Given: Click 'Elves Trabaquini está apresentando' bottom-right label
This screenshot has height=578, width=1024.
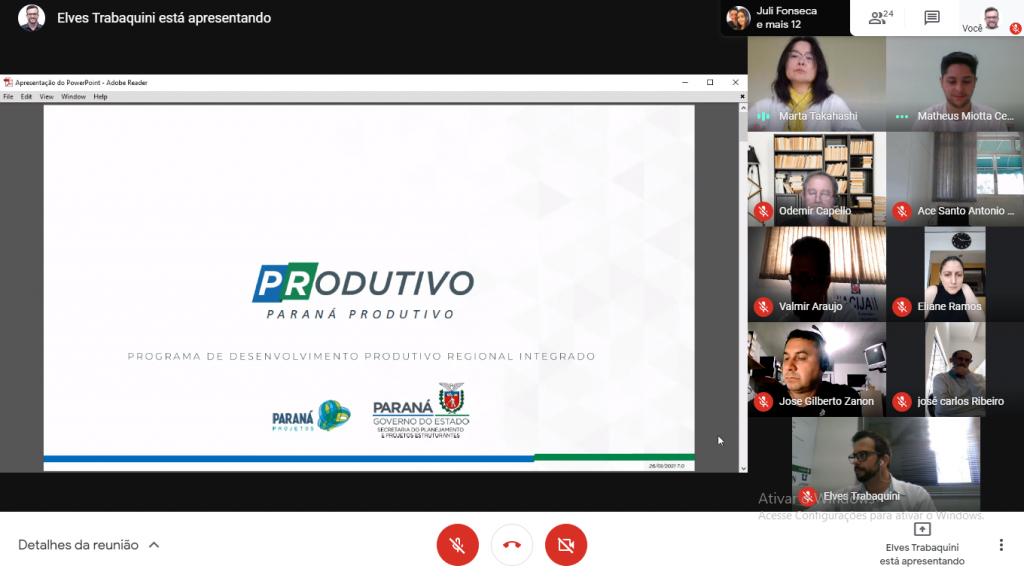Looking at the screenshot, I should click(x=922, y=554).
